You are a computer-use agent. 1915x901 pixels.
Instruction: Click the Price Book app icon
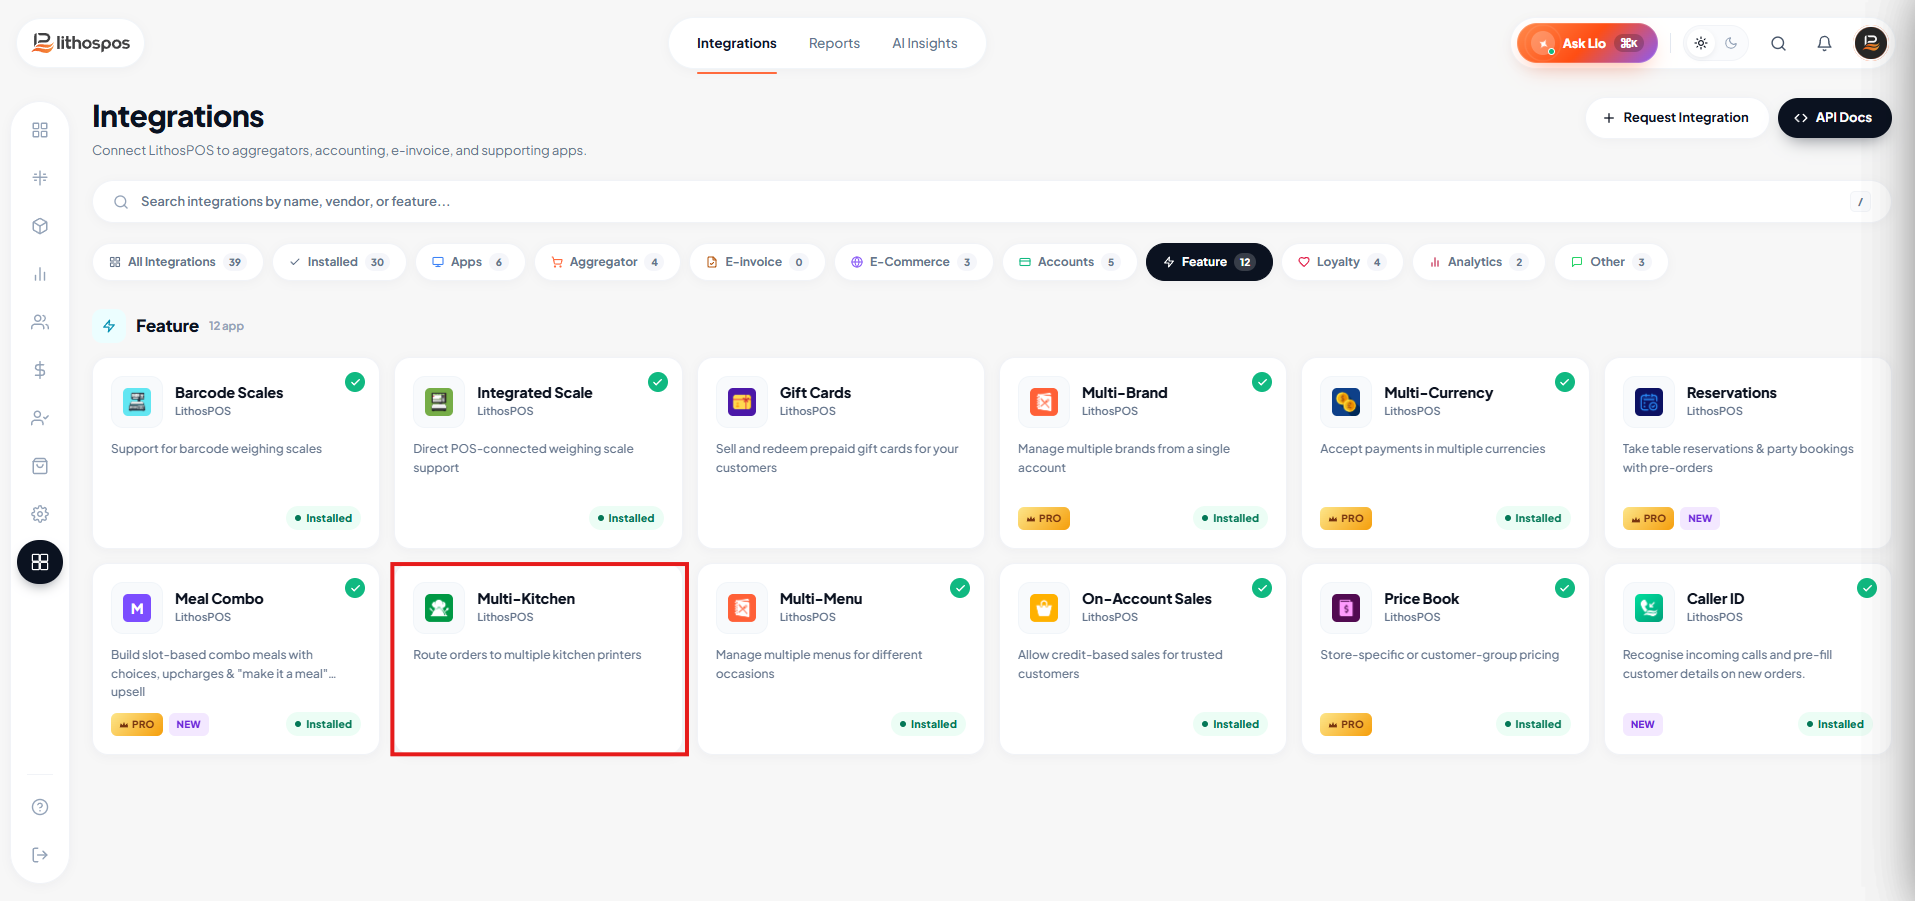click(x=1346, y=608)
